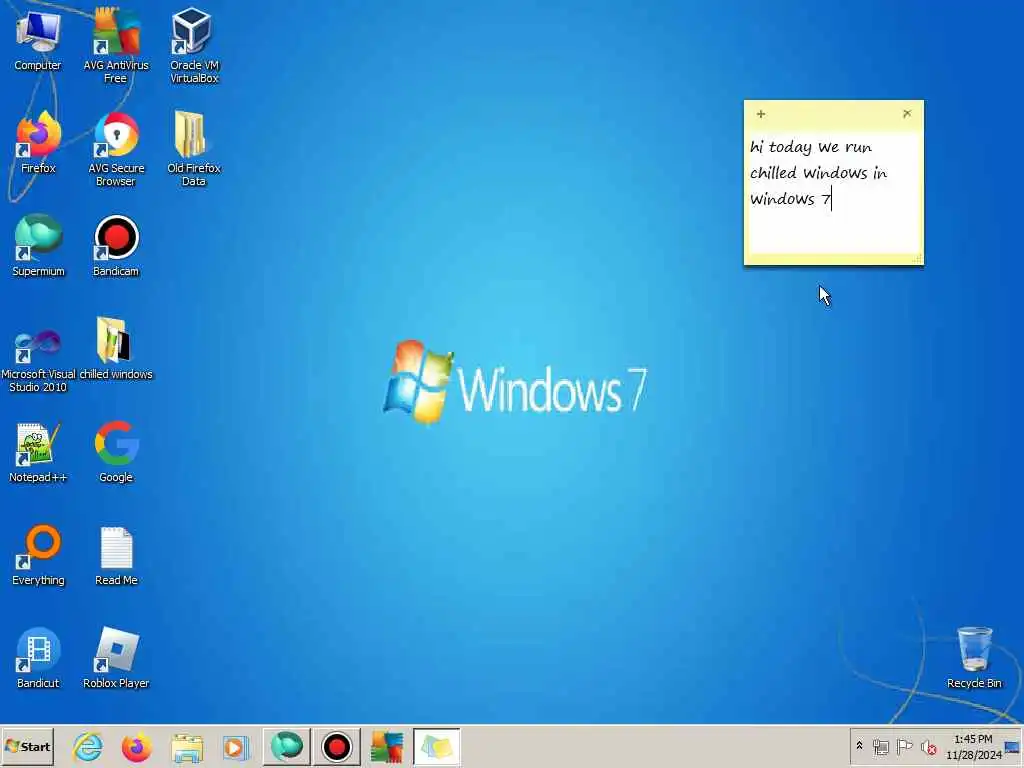1024x768 pixels.
Task: Click the sticky note resize grip corner
Action: (x=918, y=259)
